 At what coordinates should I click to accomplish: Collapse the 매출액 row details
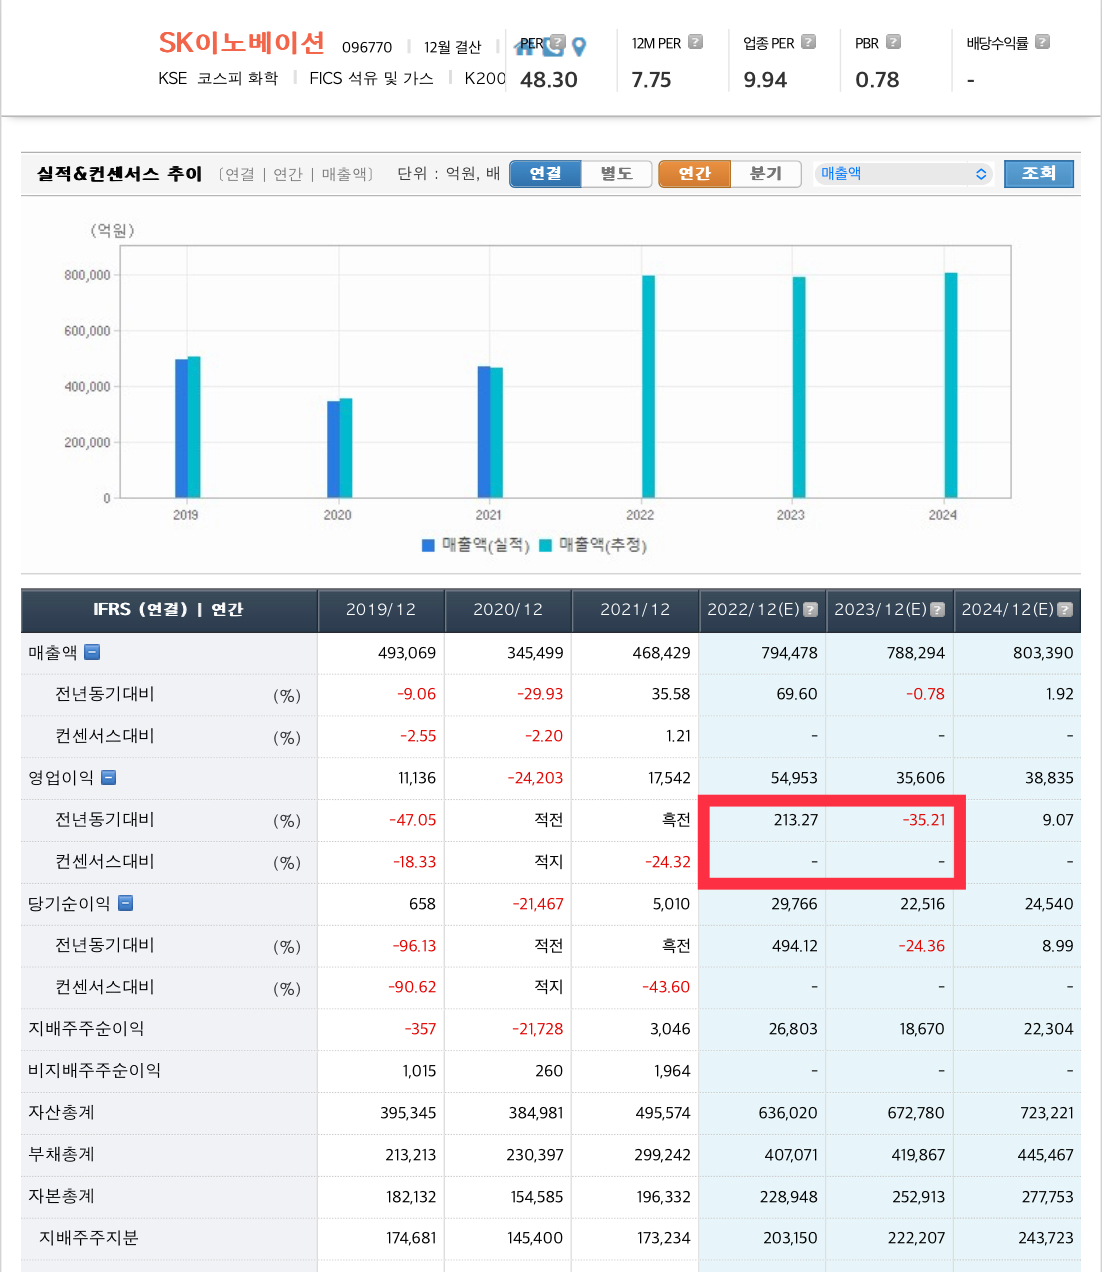point(92,652)
